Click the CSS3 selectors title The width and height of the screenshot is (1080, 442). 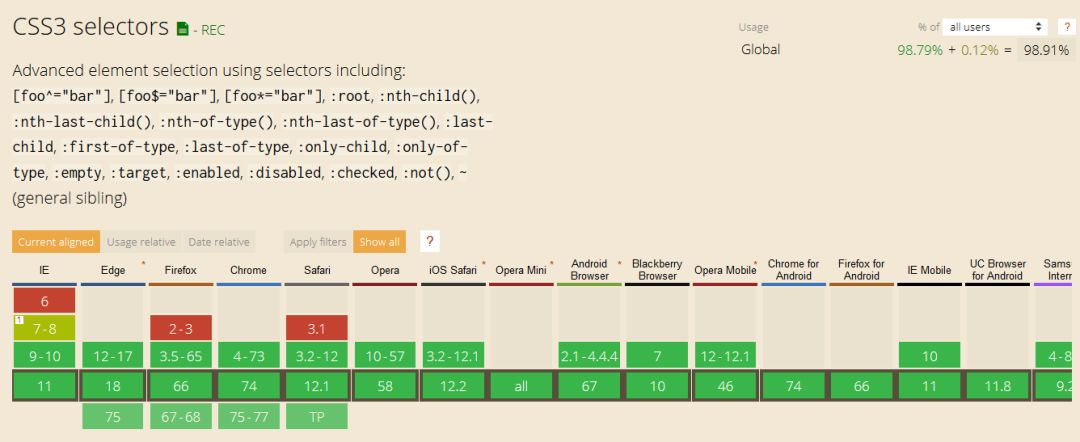click(91, 27)
